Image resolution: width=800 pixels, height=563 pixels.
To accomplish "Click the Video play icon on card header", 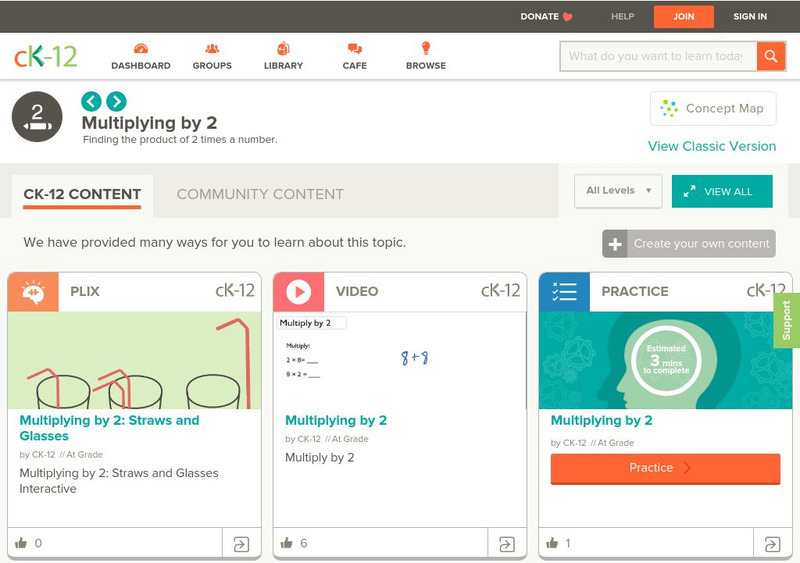I will click(x=298, y=292).
